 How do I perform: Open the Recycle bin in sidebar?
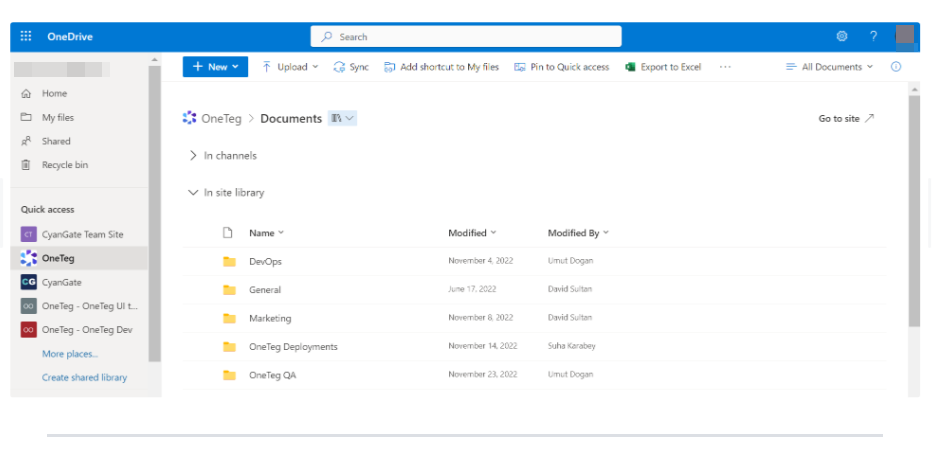pos(64,165)
